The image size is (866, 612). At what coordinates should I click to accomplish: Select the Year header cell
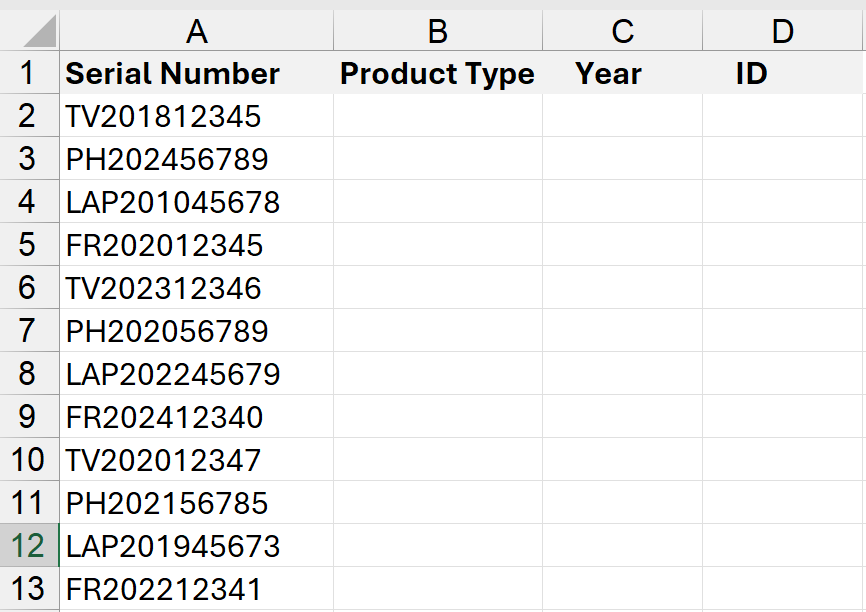pos(609,74)
